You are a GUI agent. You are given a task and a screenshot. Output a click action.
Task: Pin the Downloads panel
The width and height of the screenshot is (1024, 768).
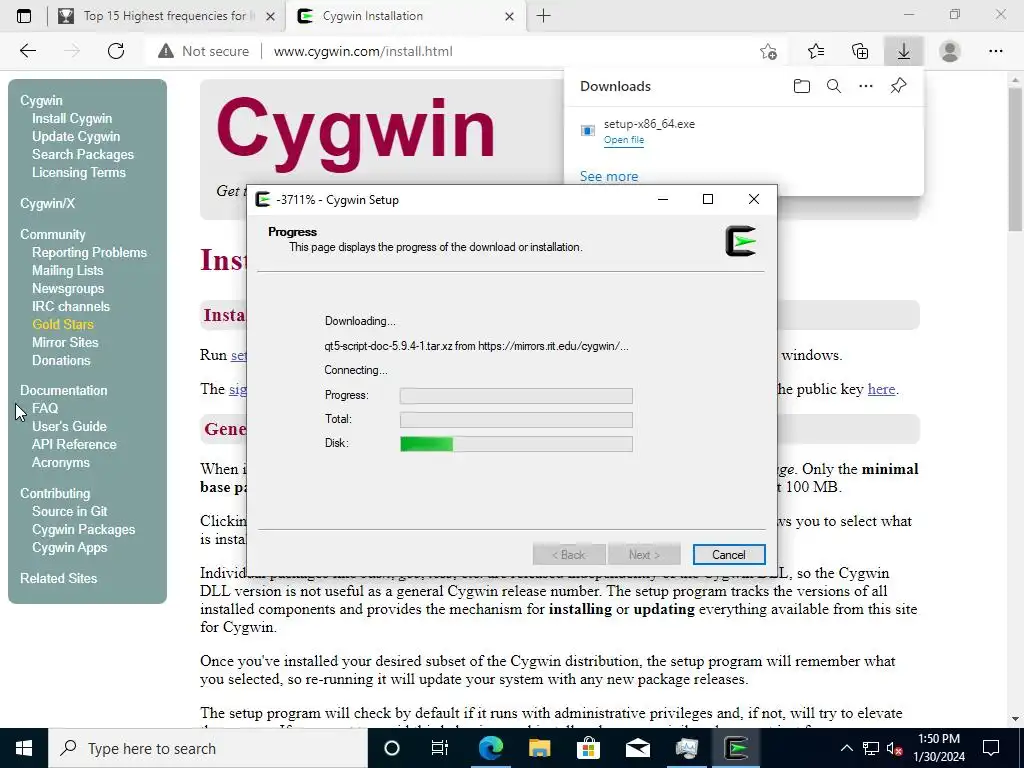pyautogui.click(x=898, y=86)
